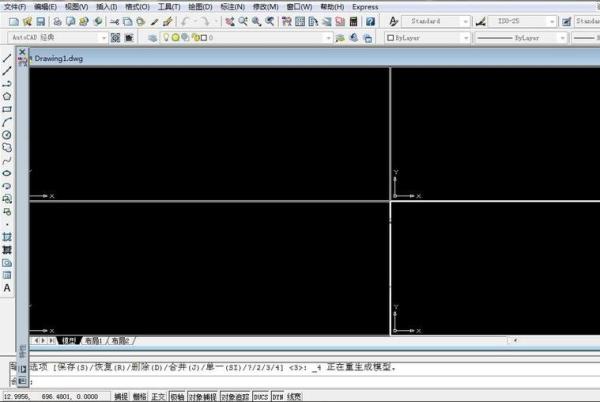600x402 pixels.
Task: Open the Standard text style dropdown
Action: 435,21
